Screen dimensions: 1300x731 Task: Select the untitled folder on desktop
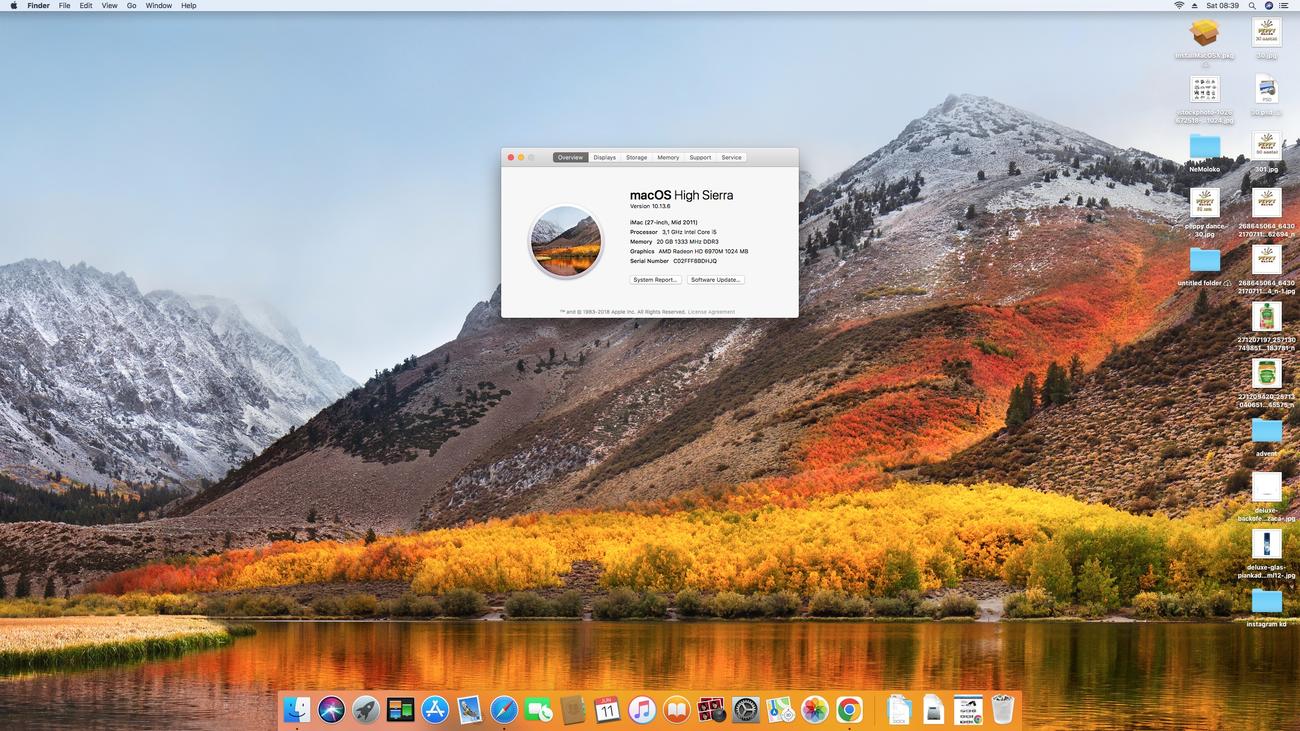coord(1205,267)
